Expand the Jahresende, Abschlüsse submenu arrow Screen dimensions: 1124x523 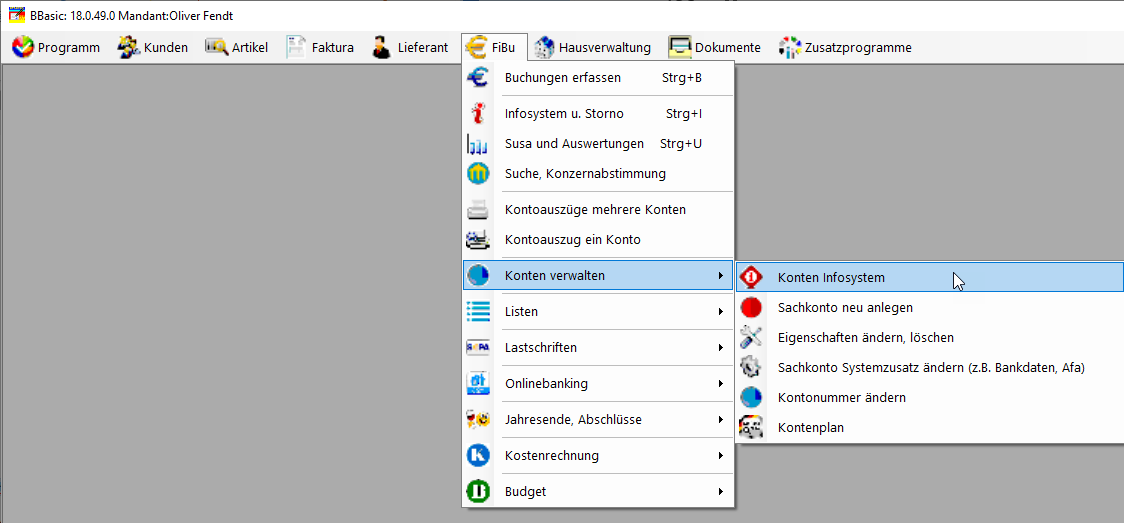(x=720, y=420)
